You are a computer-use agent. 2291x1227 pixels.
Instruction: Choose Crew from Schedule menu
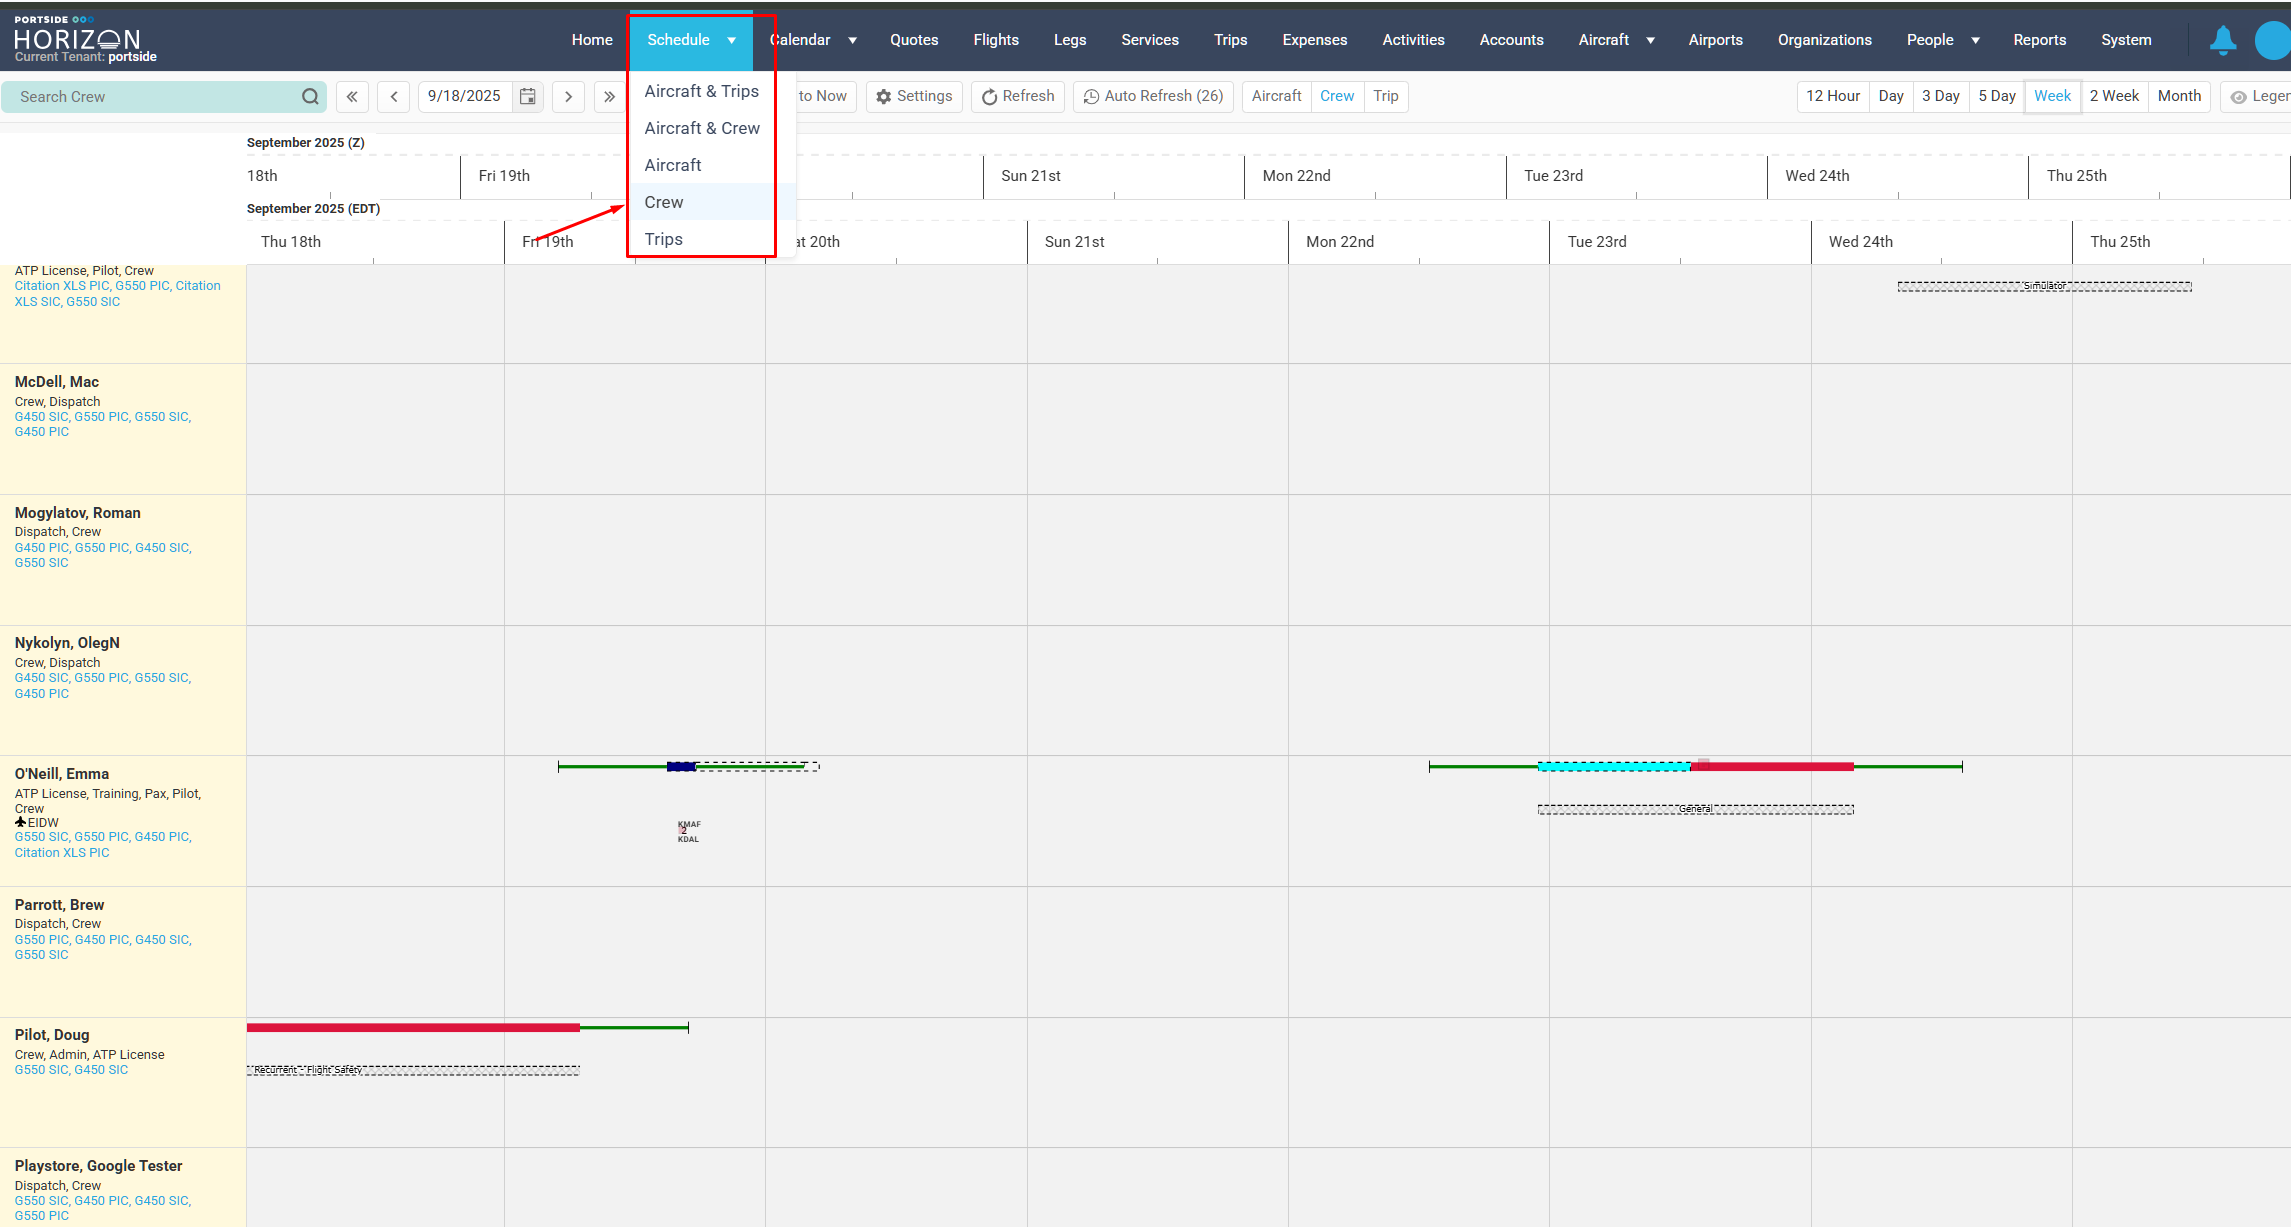[x=664, y=202]
